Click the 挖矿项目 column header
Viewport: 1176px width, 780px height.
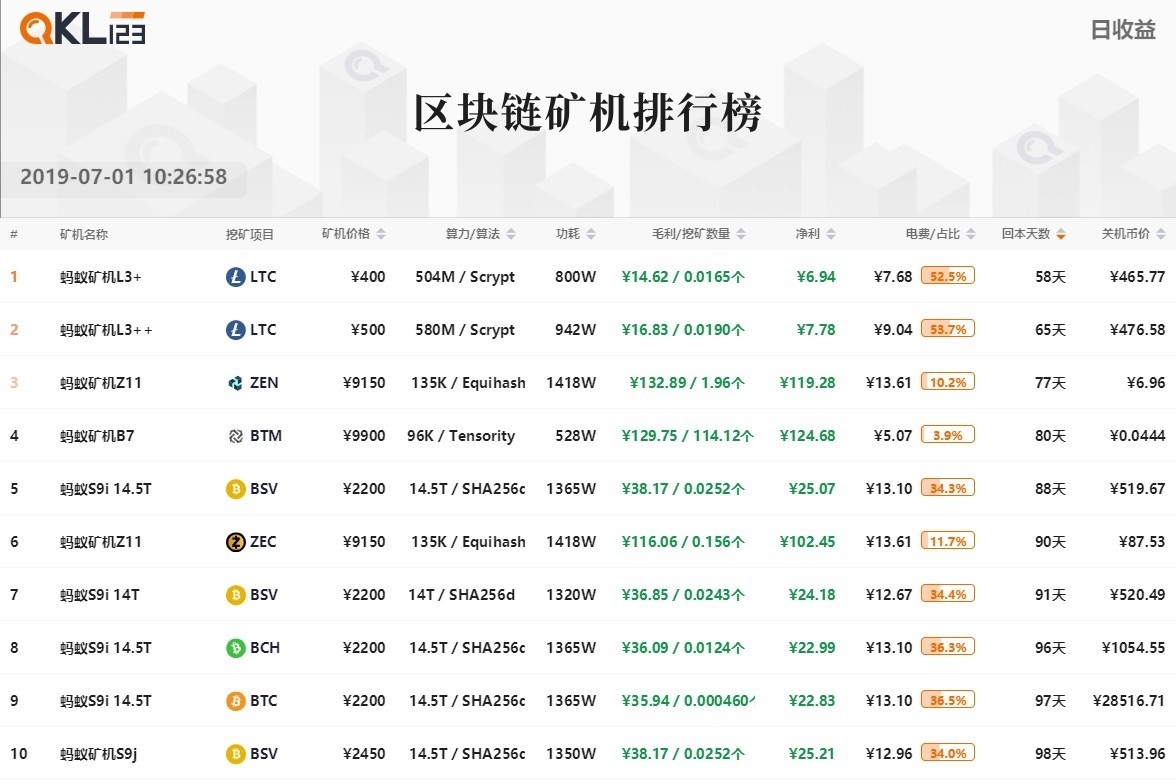250,234
